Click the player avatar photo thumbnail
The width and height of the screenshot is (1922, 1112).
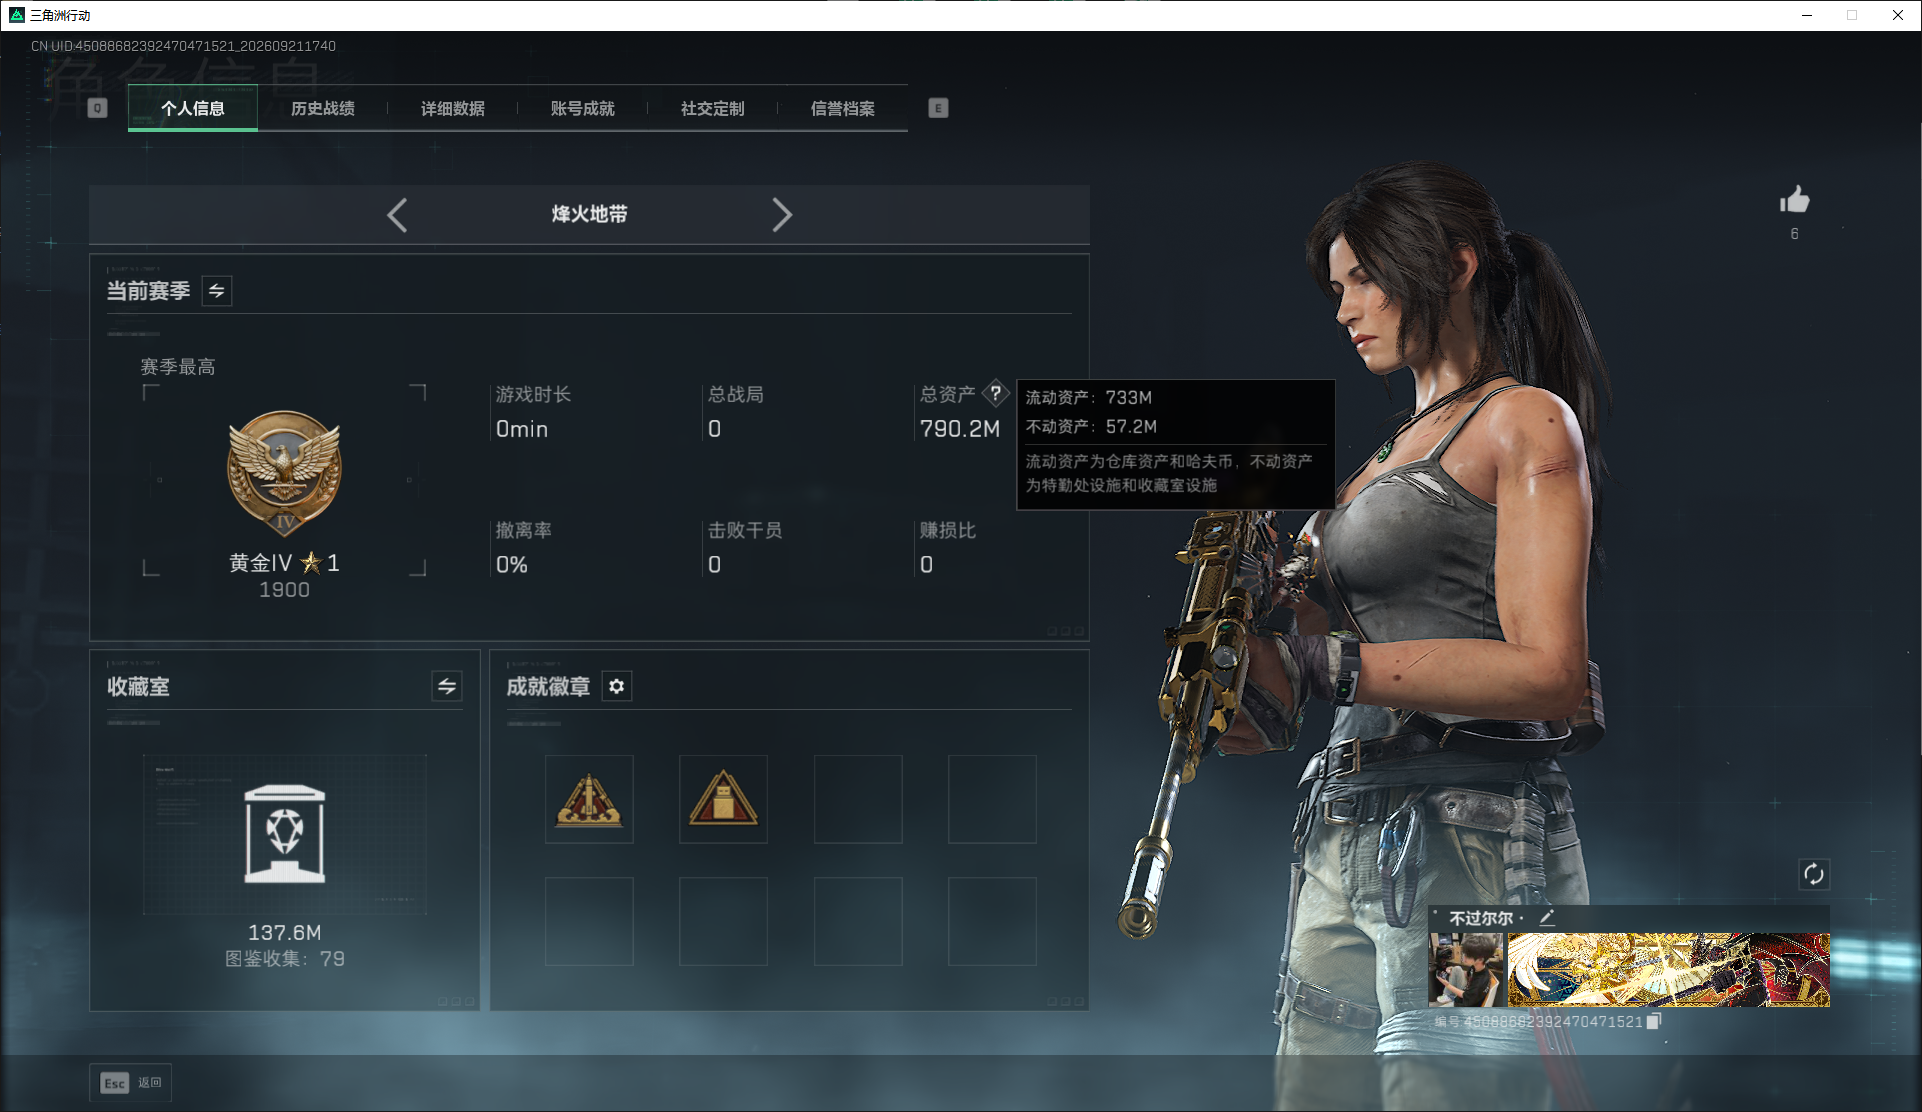1466,969
